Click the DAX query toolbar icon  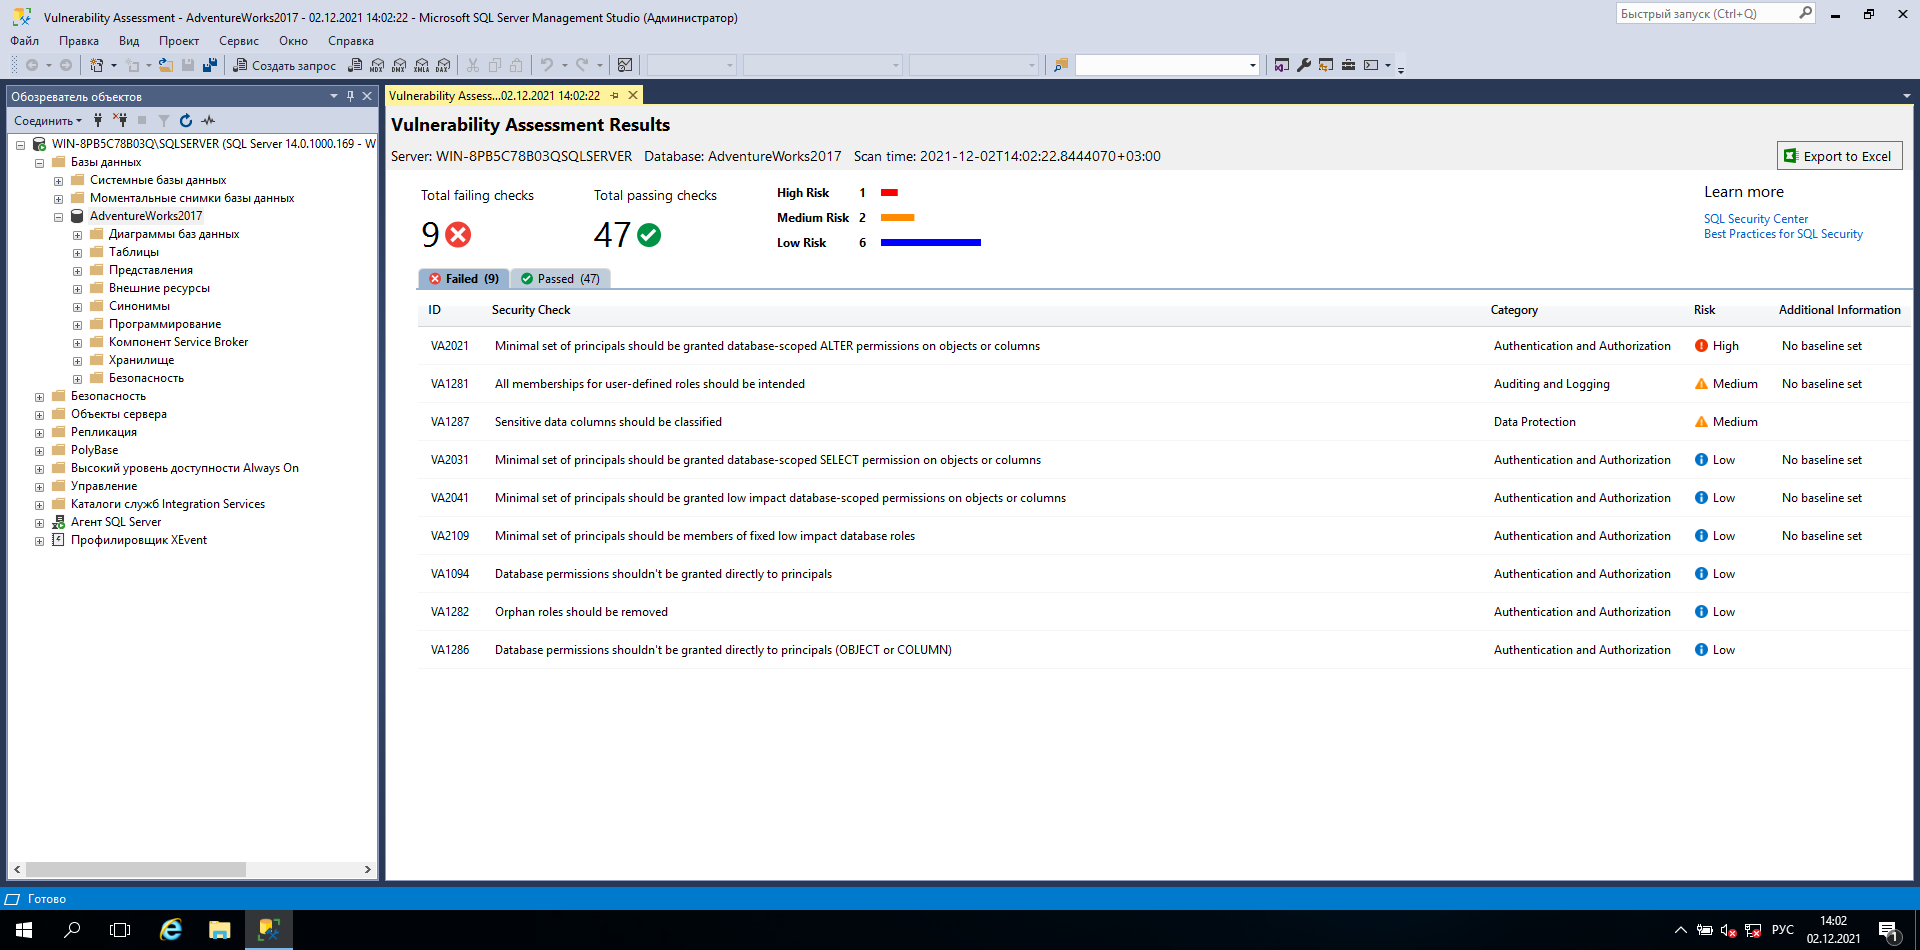point(443,65)
